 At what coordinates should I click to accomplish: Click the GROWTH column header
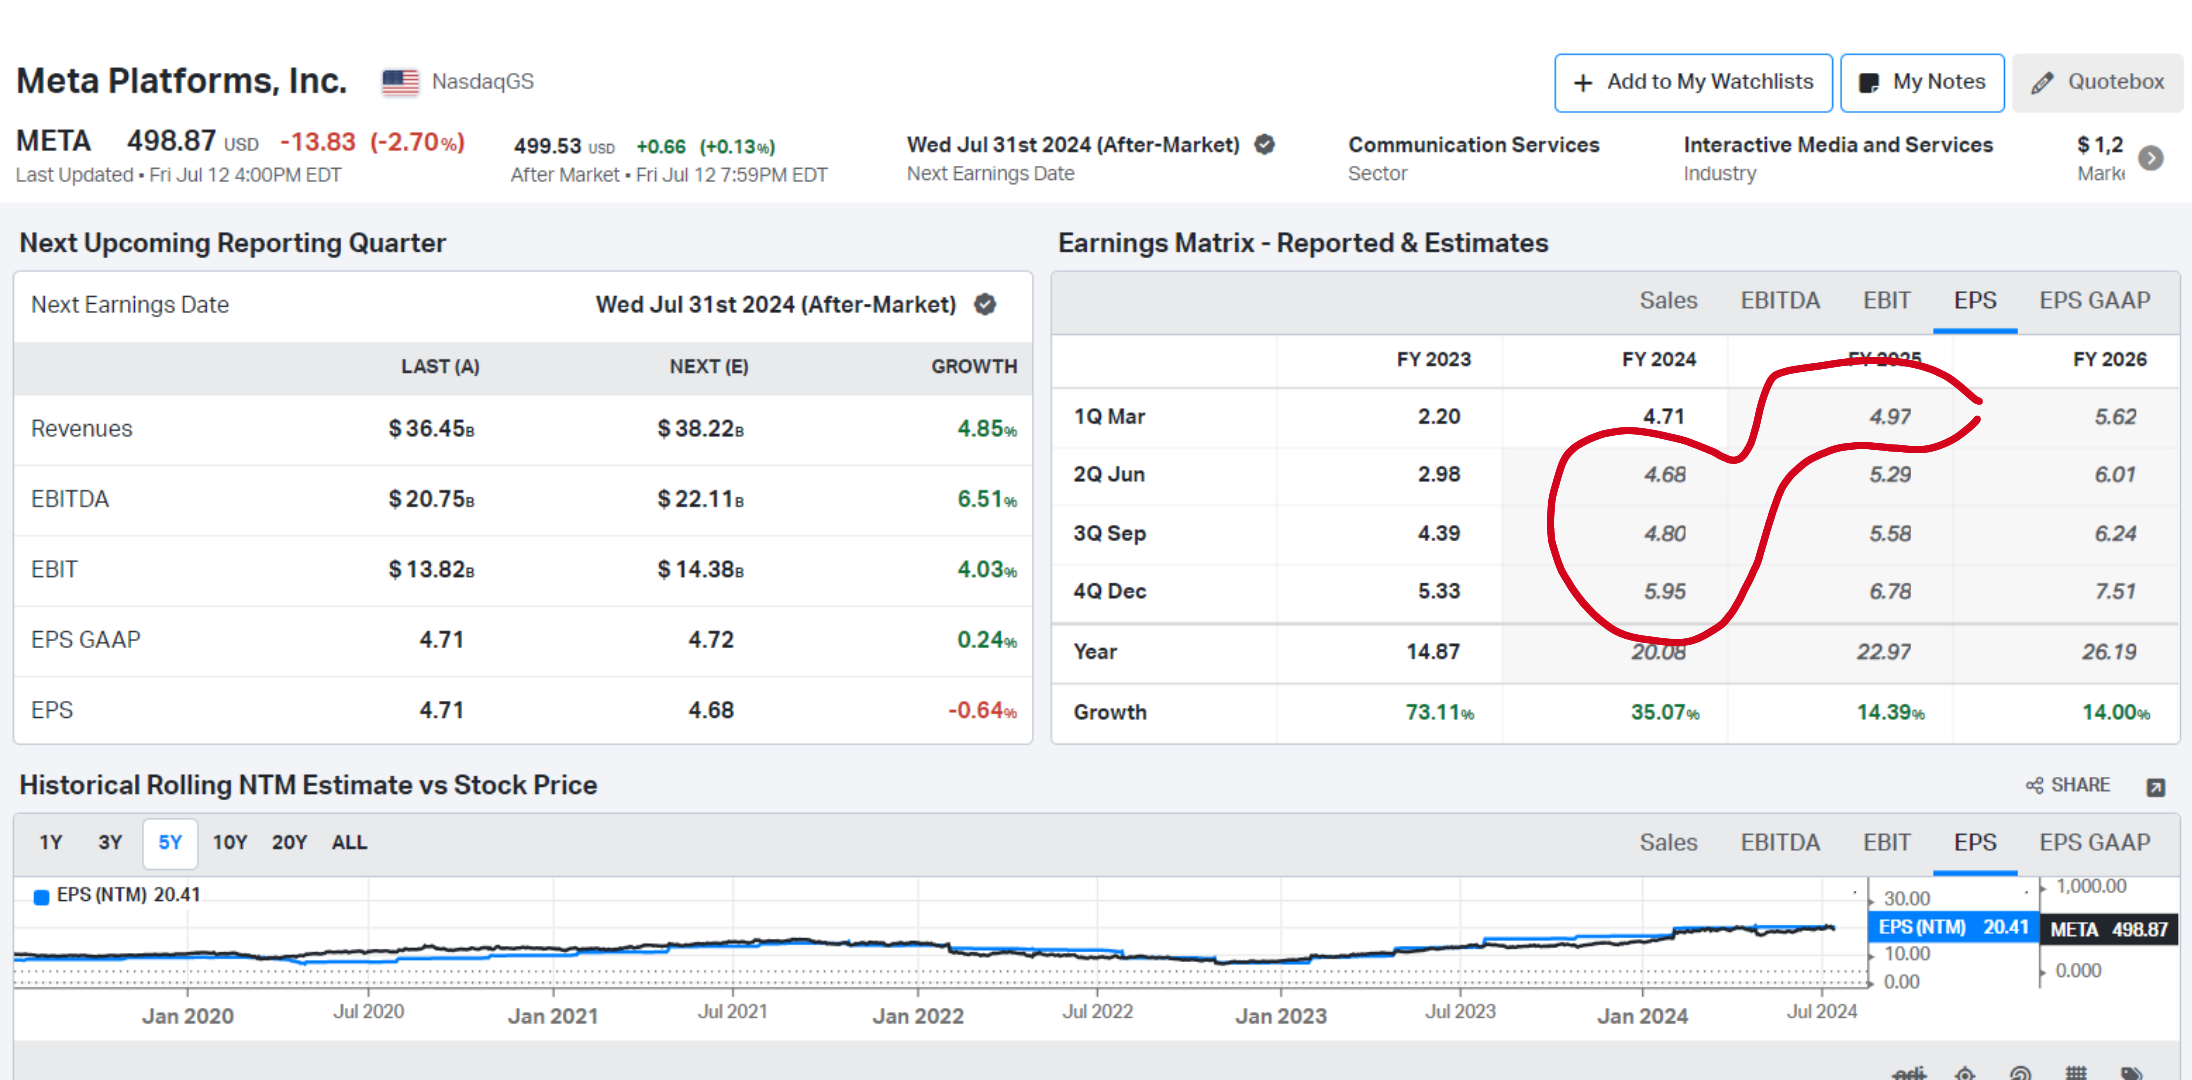click(974, 367)
